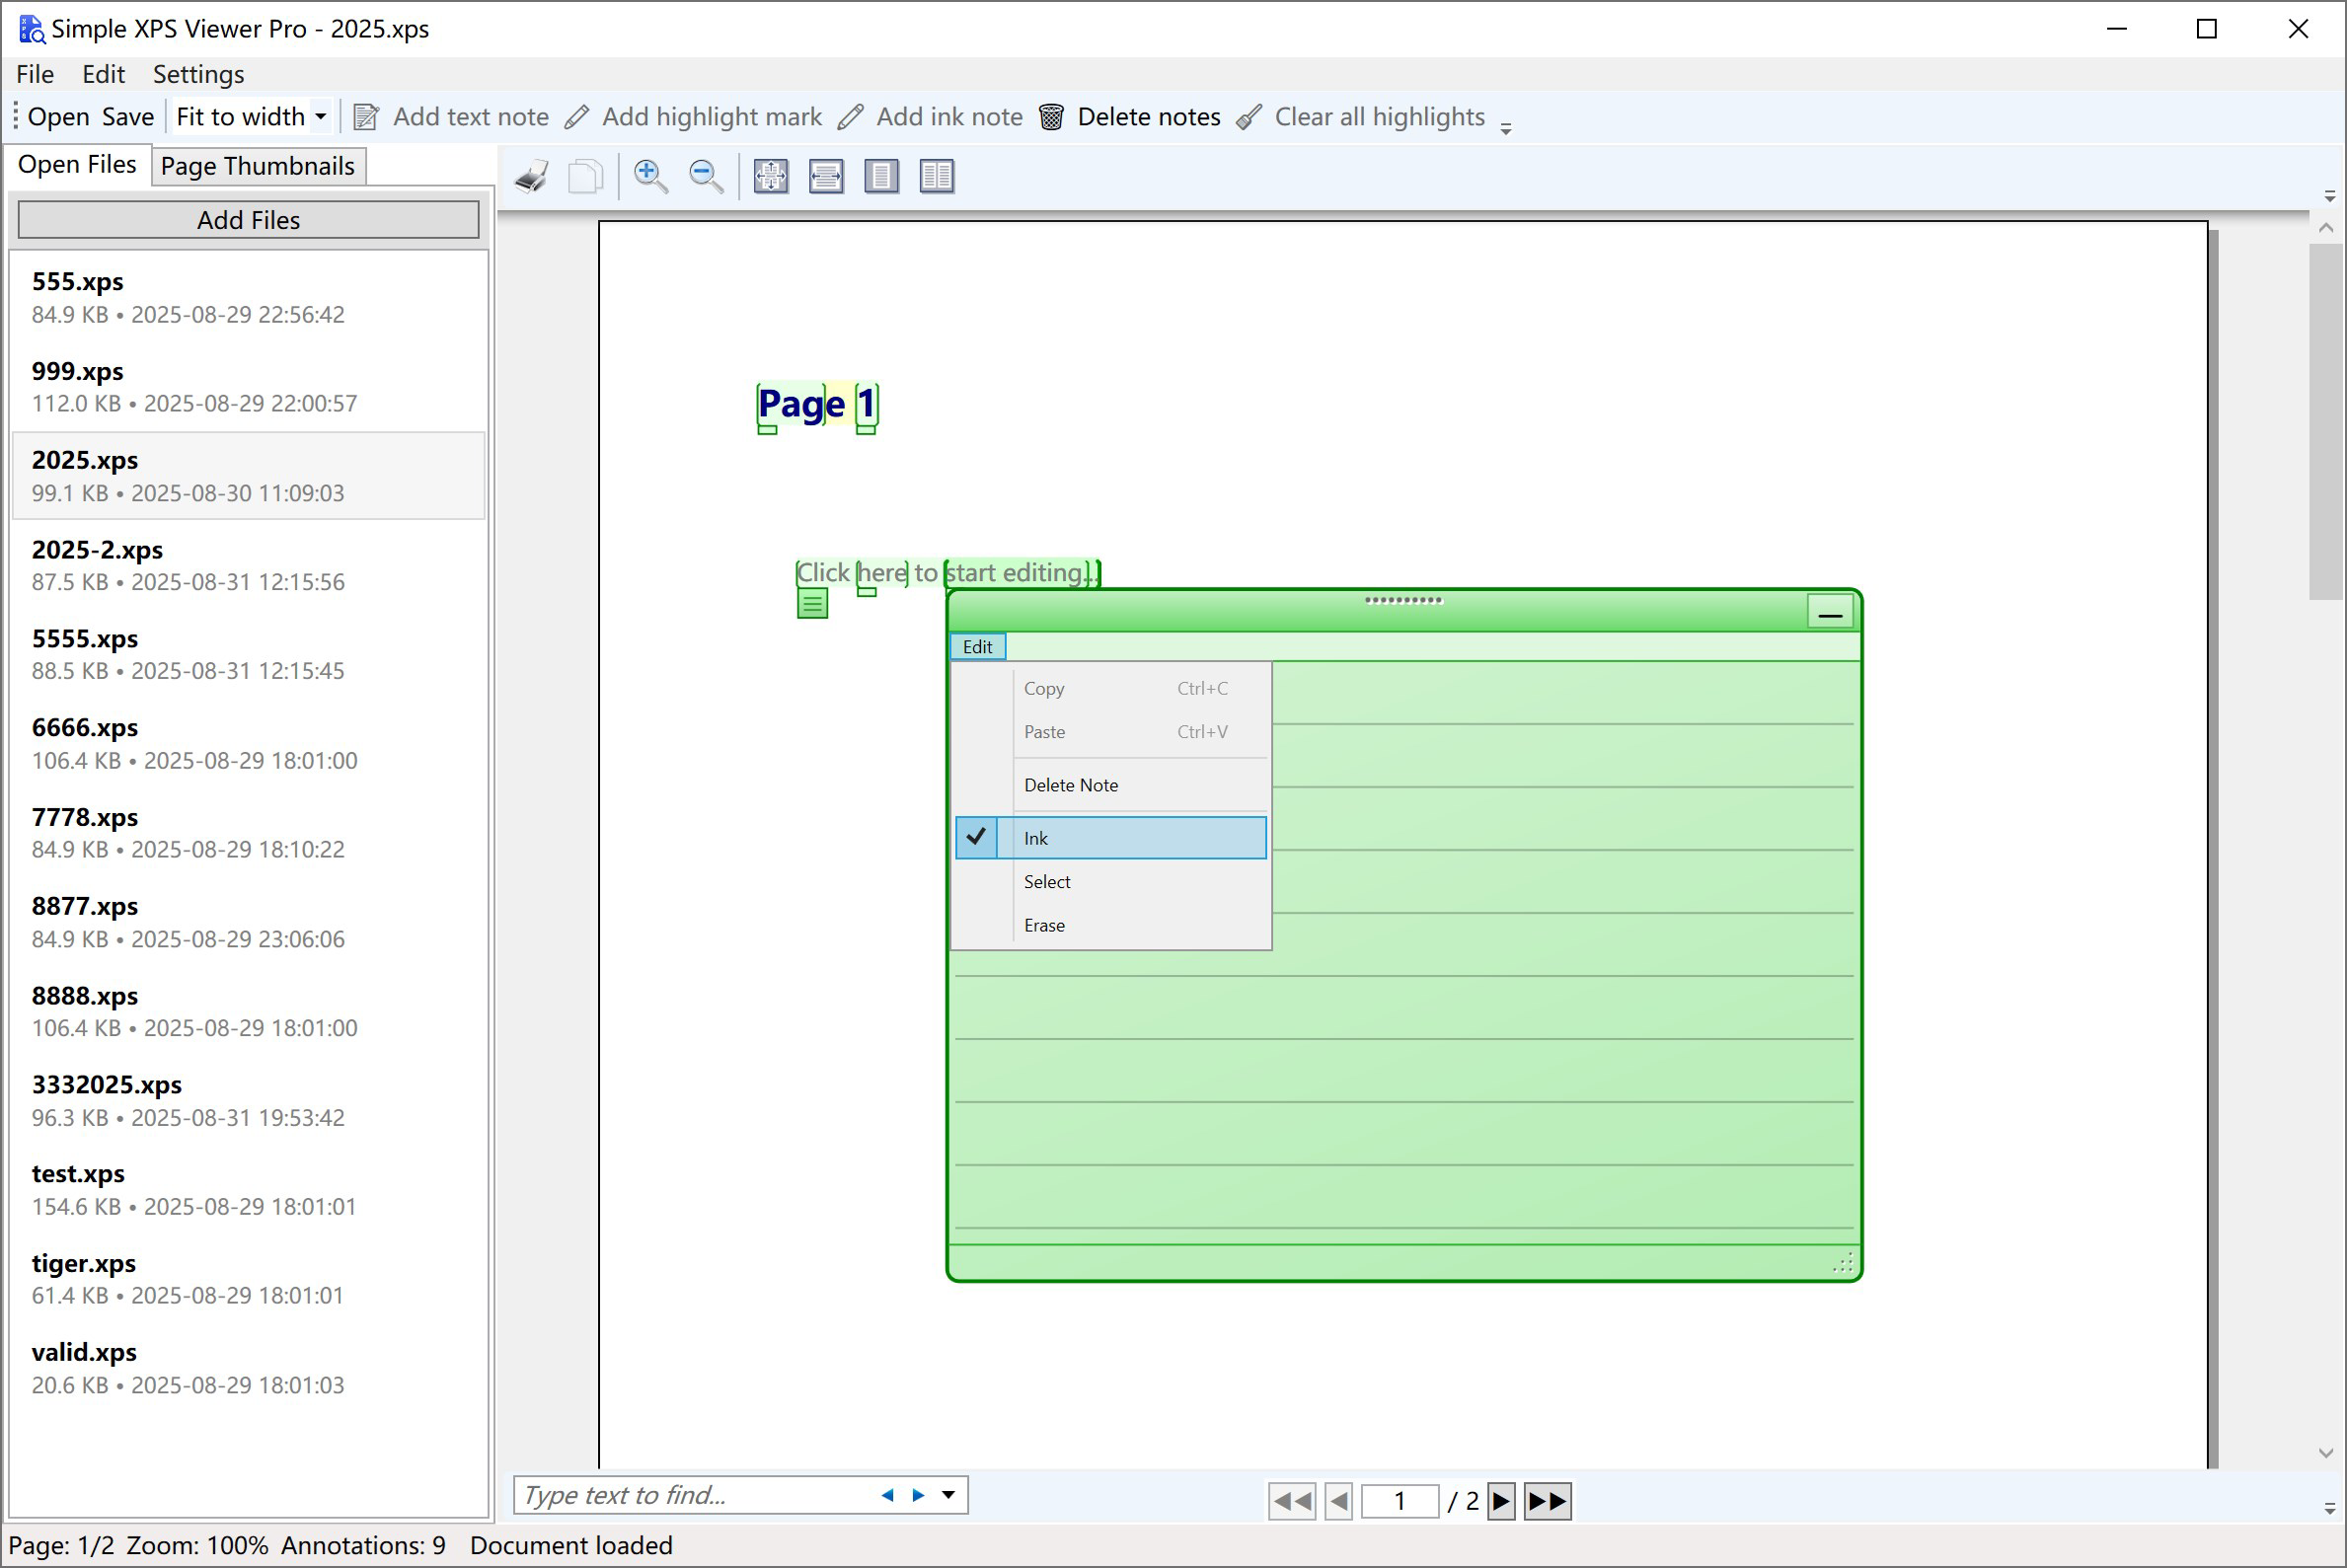Click the green sticky note icon on page
The height and width of the screenshot is (1568, 2347).
pos(812,604)
